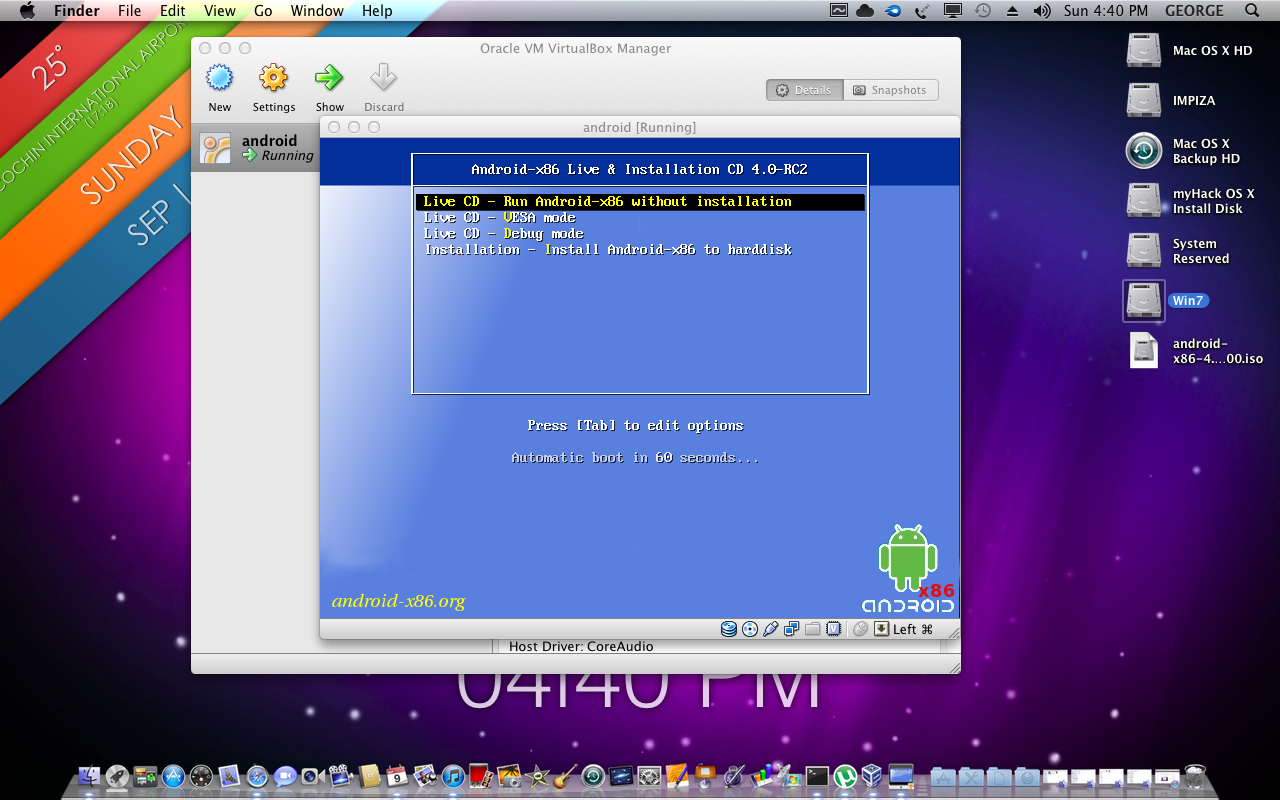The height and width of the screenshot is (800, 1280).
Task: Open the Apple menu
Action: tap(27, 11)
